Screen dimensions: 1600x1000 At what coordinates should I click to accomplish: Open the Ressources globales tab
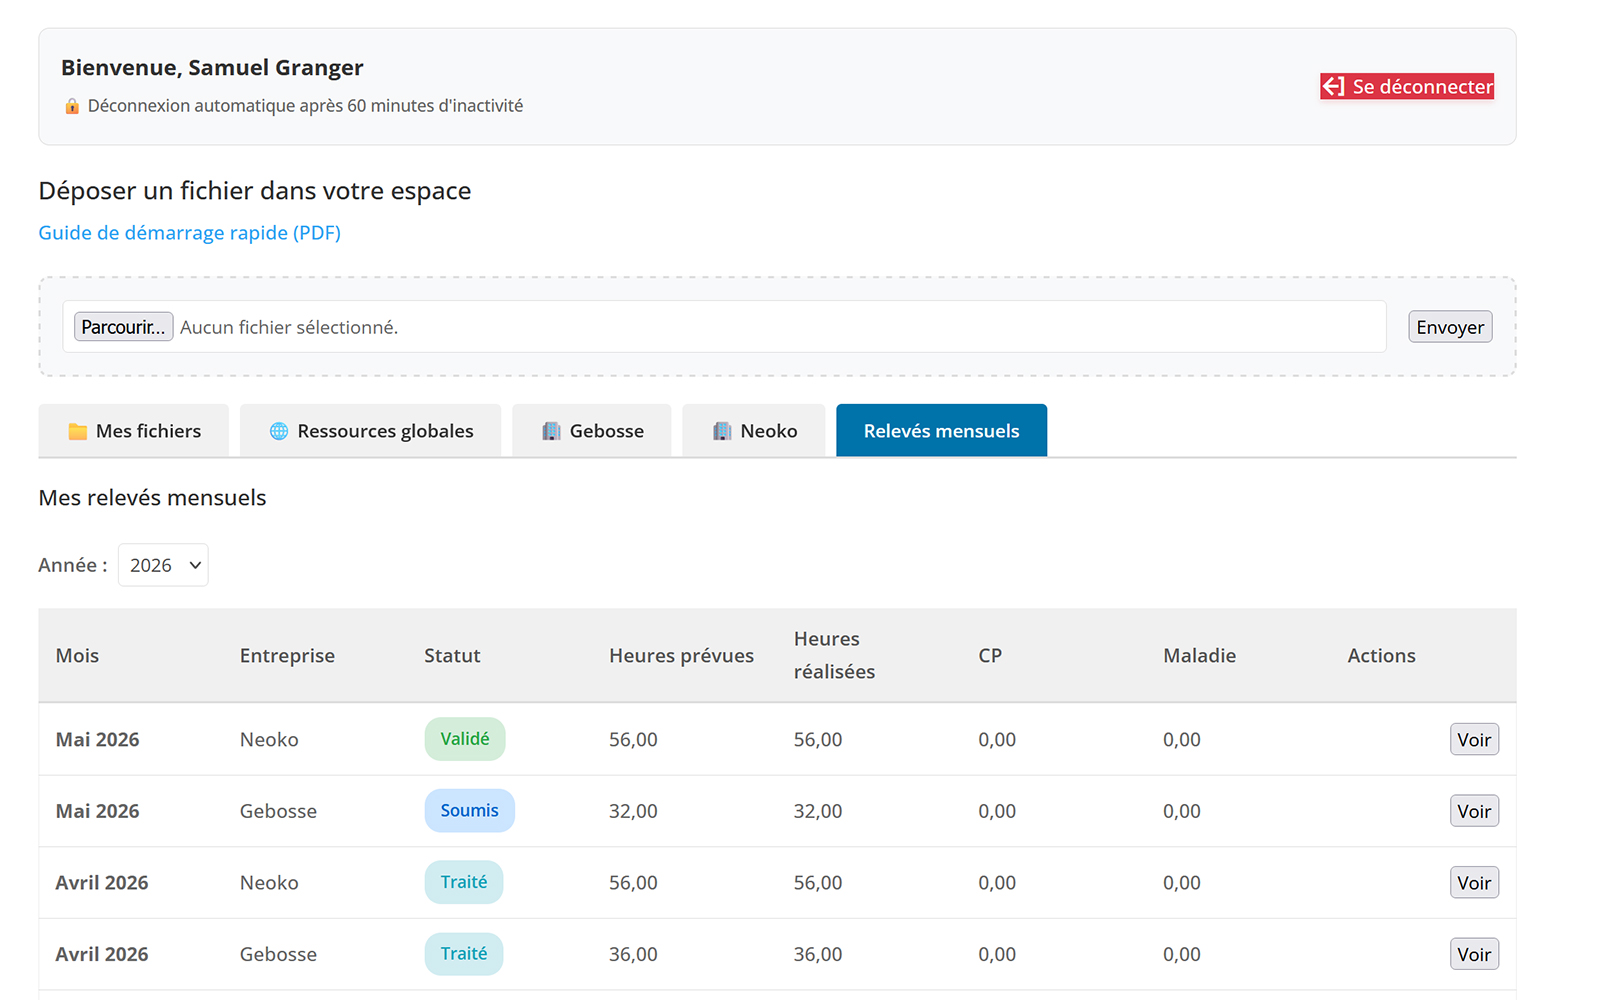tap(371, 431)
